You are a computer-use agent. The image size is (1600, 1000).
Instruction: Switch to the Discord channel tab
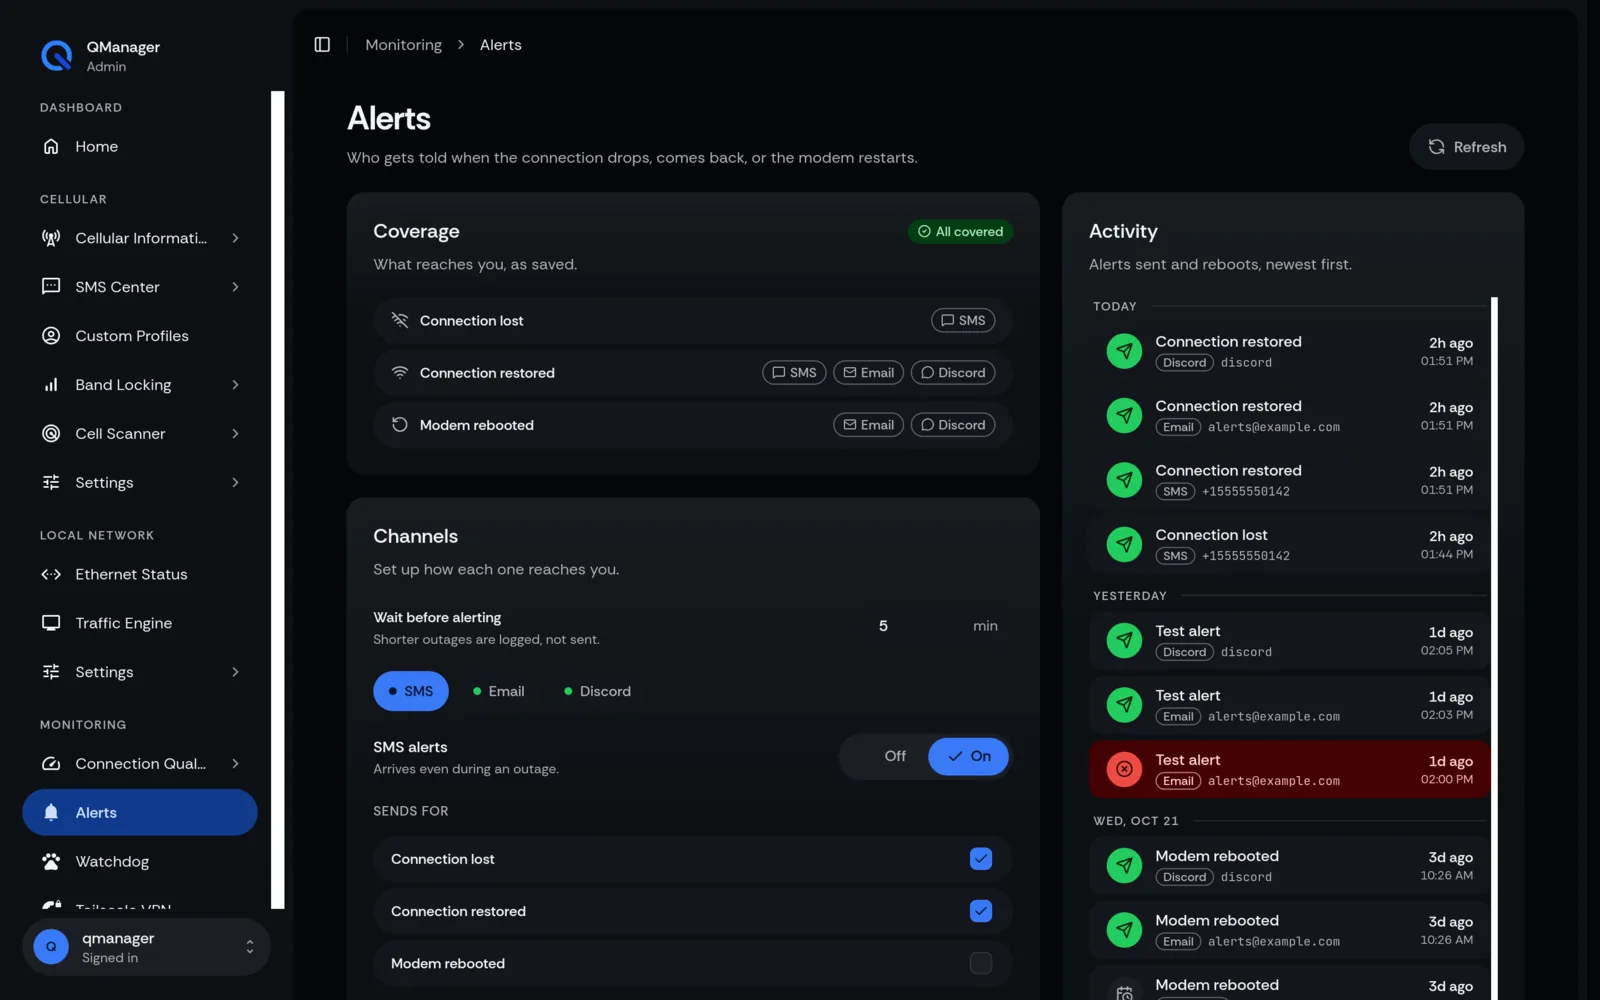tap(597, 691)
